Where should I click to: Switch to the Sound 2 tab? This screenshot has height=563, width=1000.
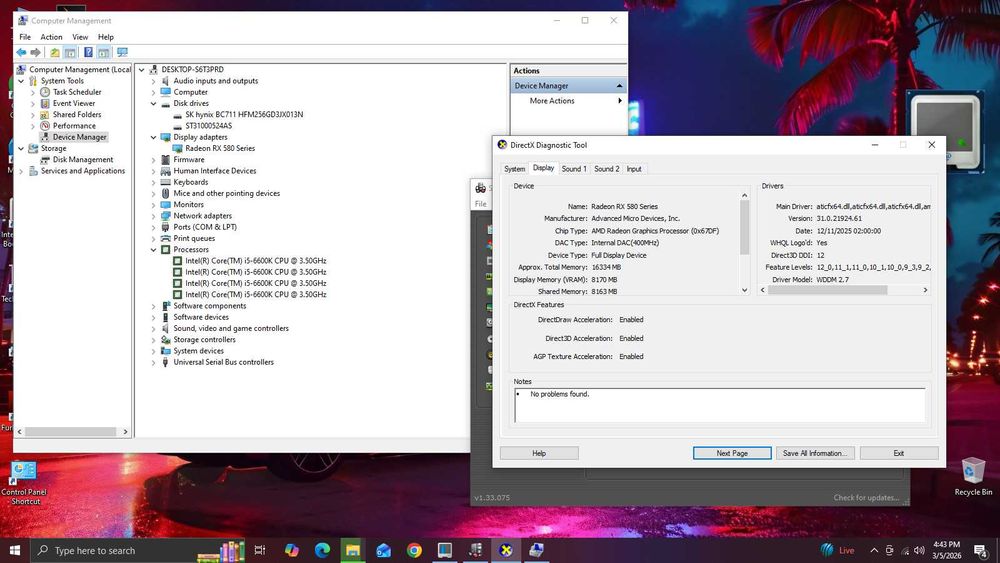tap(607, 169)
